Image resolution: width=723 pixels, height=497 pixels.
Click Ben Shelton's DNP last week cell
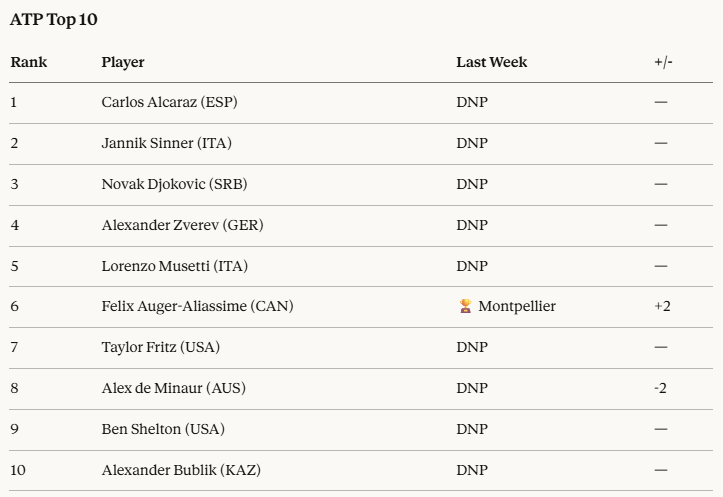472,429
